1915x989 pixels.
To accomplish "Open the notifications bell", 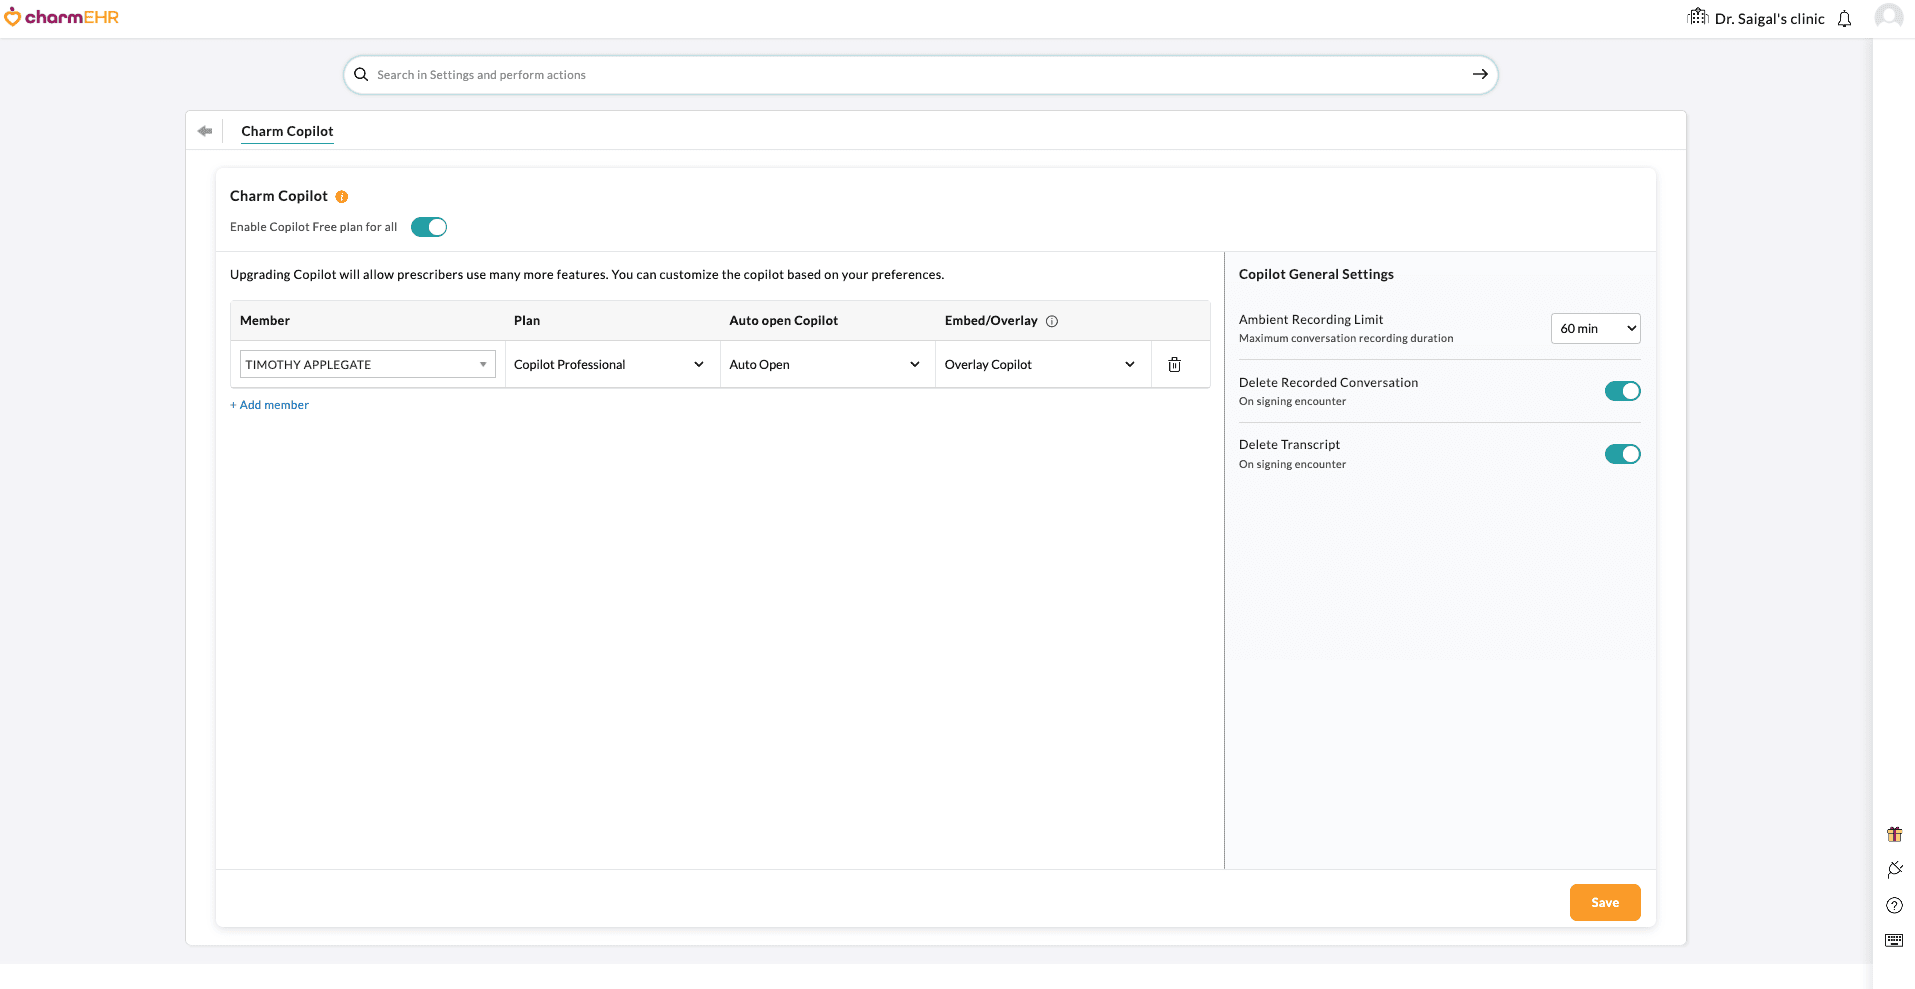I will click(x=1845, y=19).
